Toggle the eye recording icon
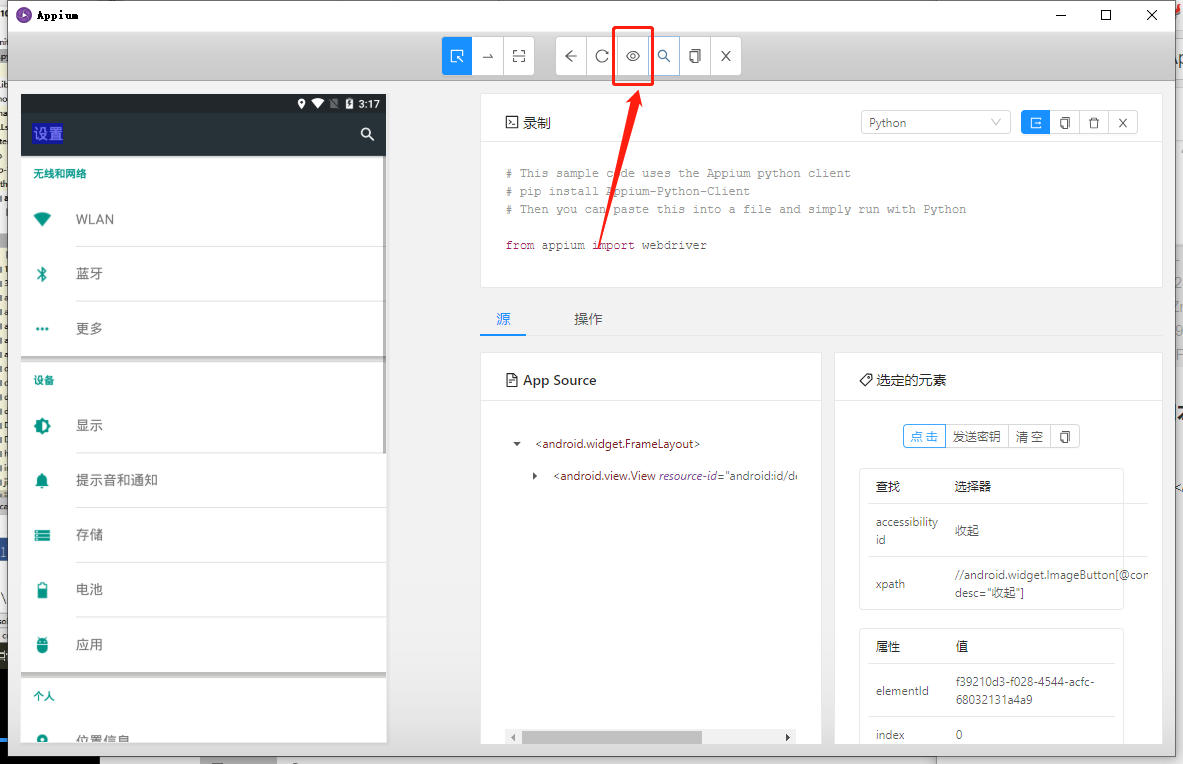The image size is (1183, 764). 633,56
